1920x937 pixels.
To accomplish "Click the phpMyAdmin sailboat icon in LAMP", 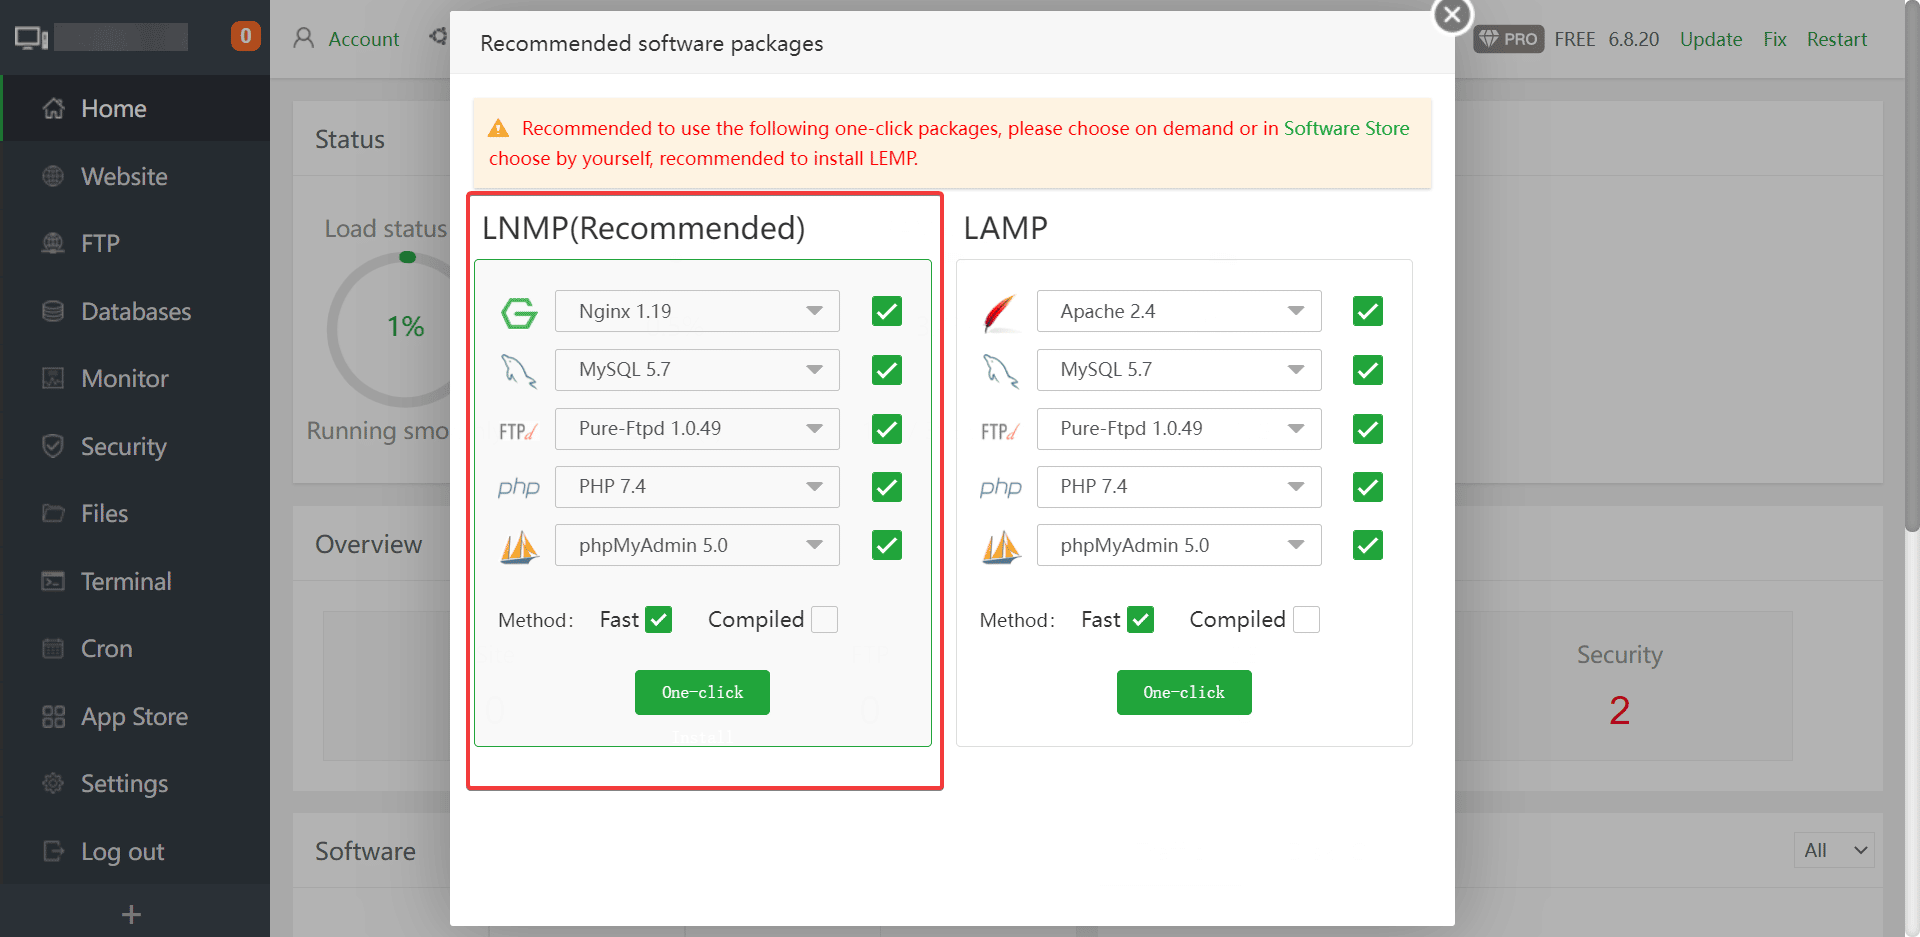I will [1001, 547].
